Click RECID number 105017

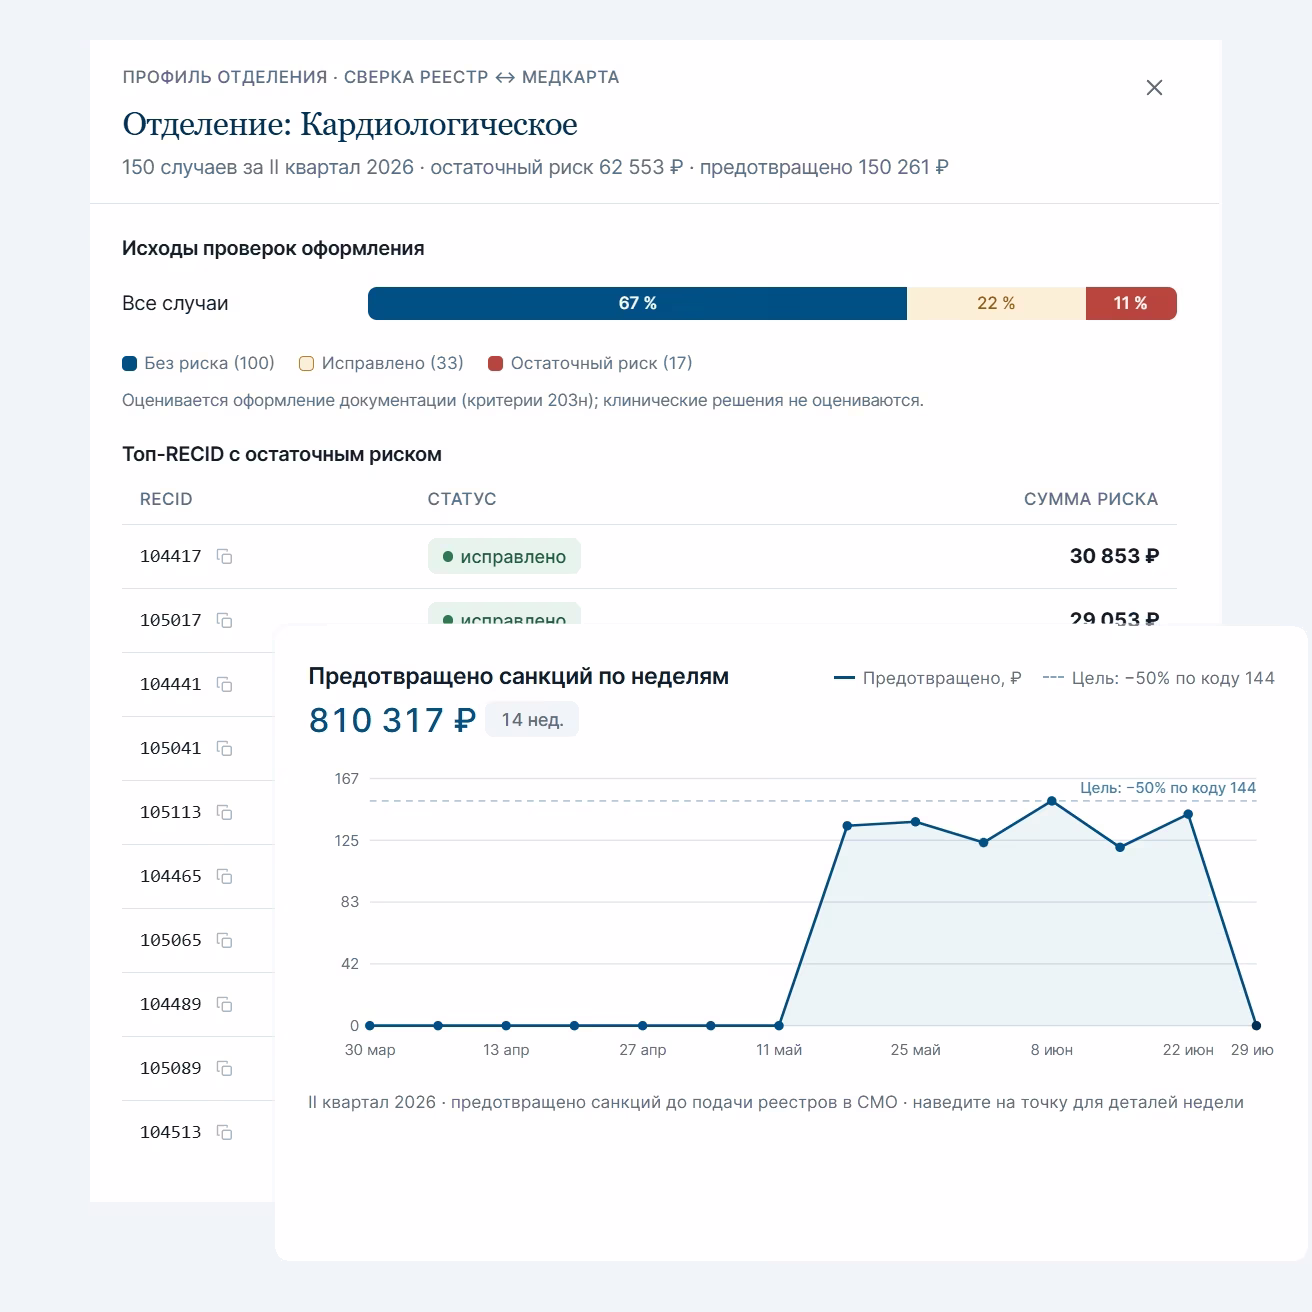coord(171,620)
